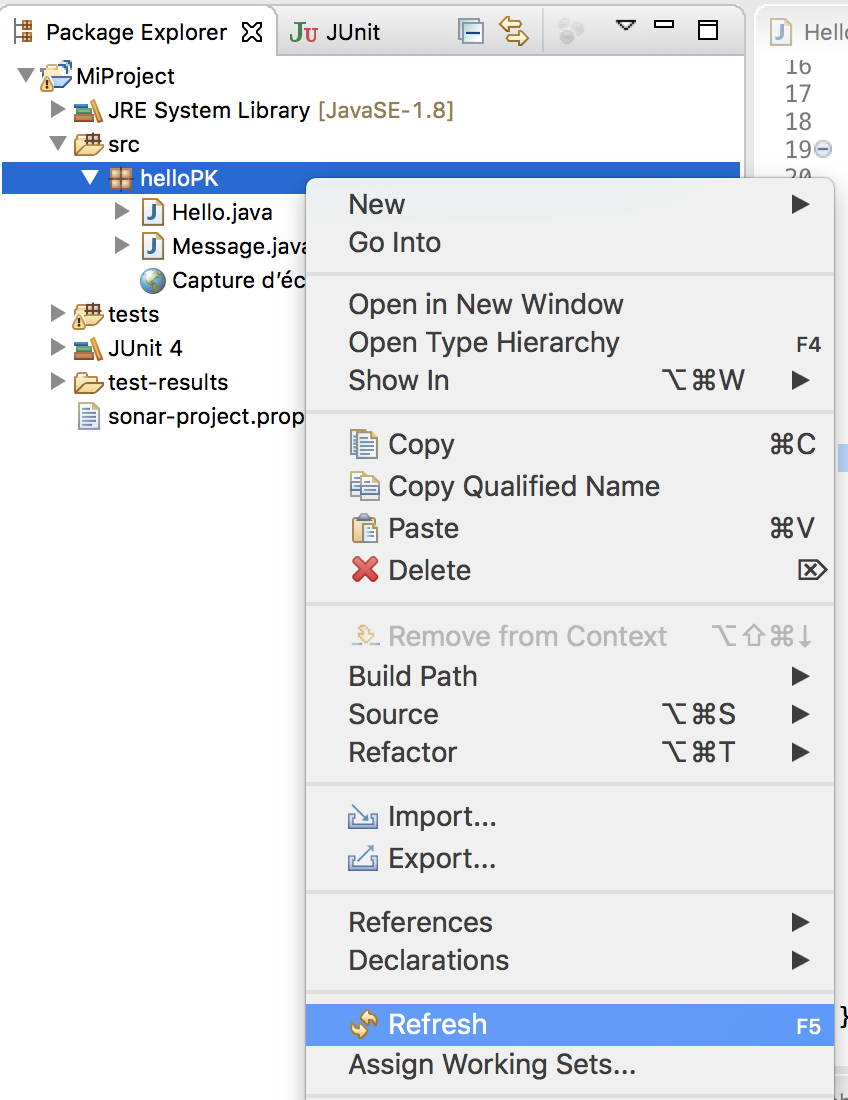Switch to the JUnit tab
This screenshot has height=1100, width=848.
coord(336,32)
